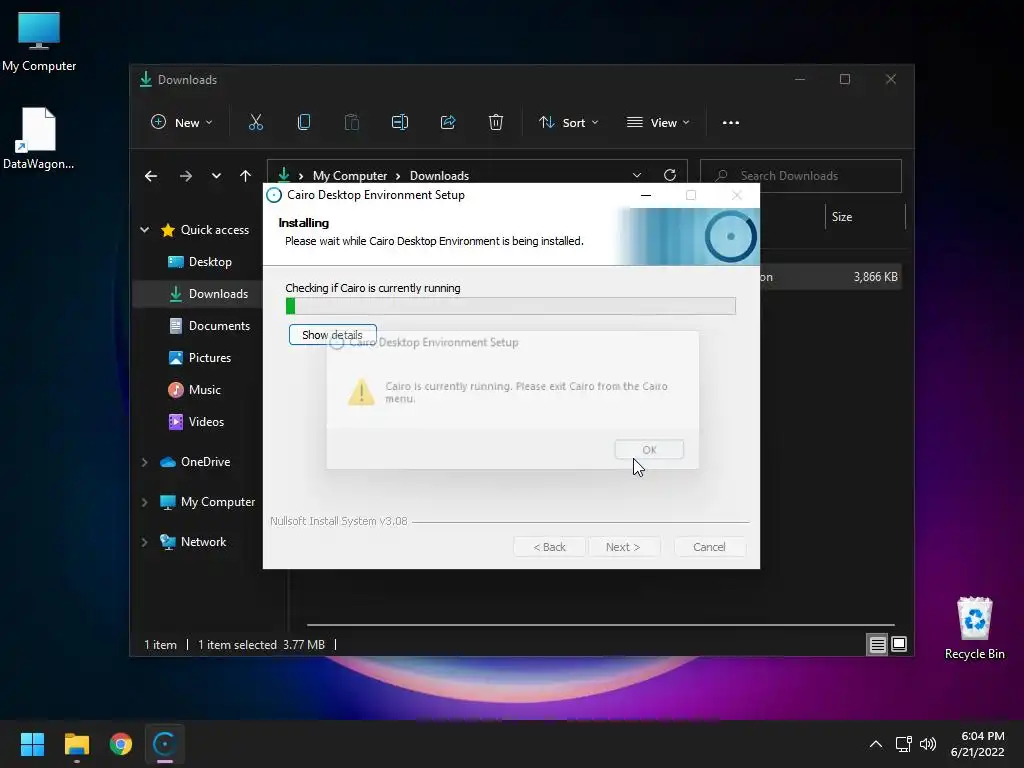Viewport: 1024px width, 768px height.
Task: Switch to details view layout icon
Action: click(x=877, y=645)
